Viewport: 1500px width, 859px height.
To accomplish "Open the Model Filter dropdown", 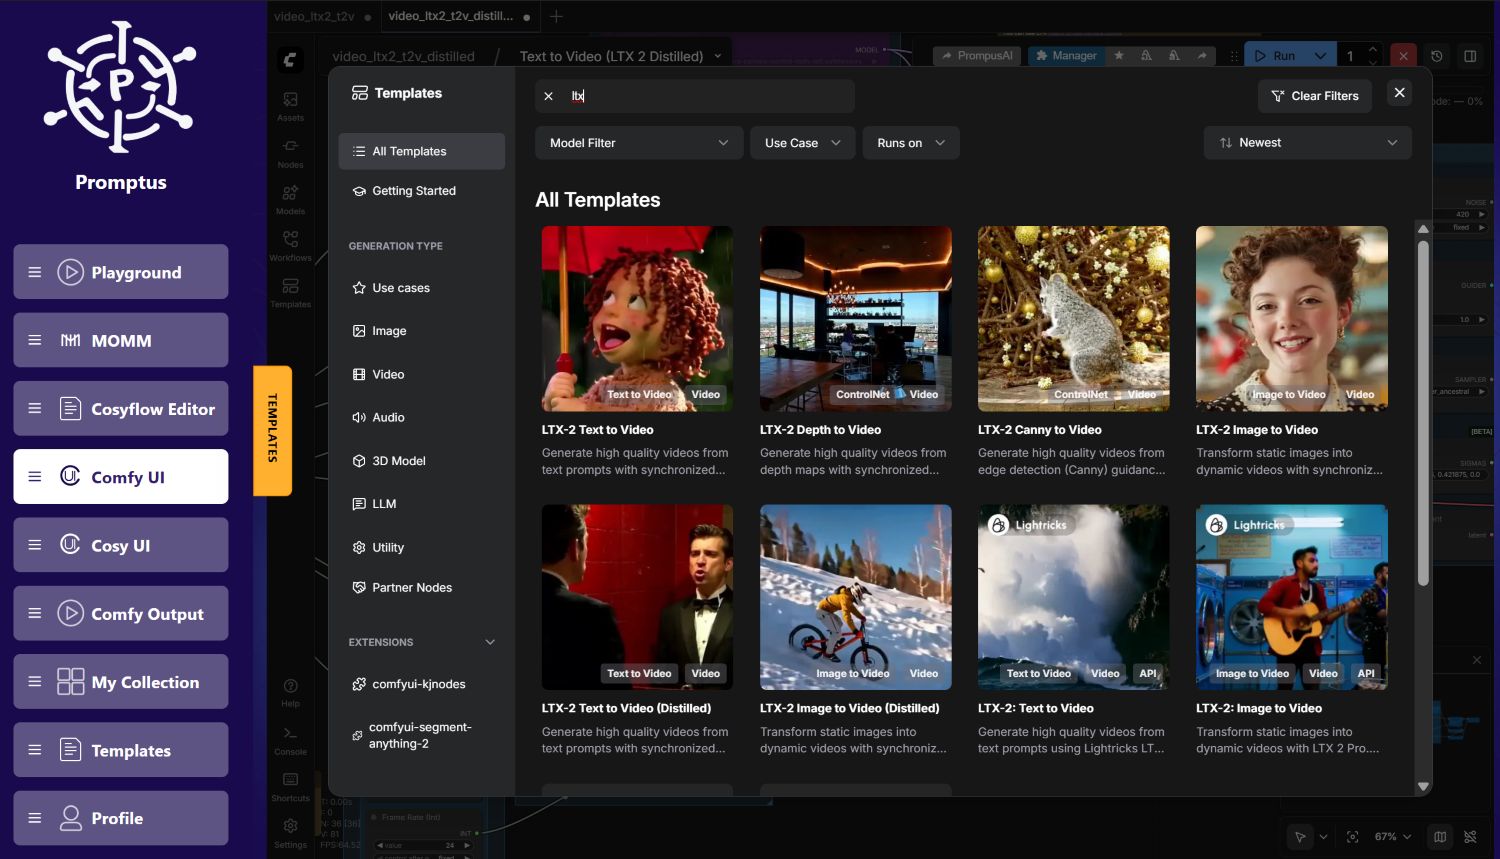I will tap(638, 143).
